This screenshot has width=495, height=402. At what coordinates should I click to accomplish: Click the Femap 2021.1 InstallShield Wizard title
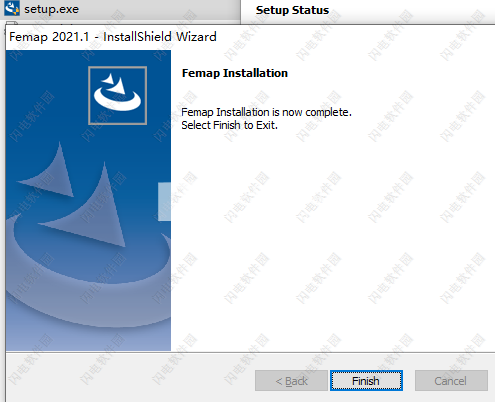pyautogui.click(x=113, y=37)
